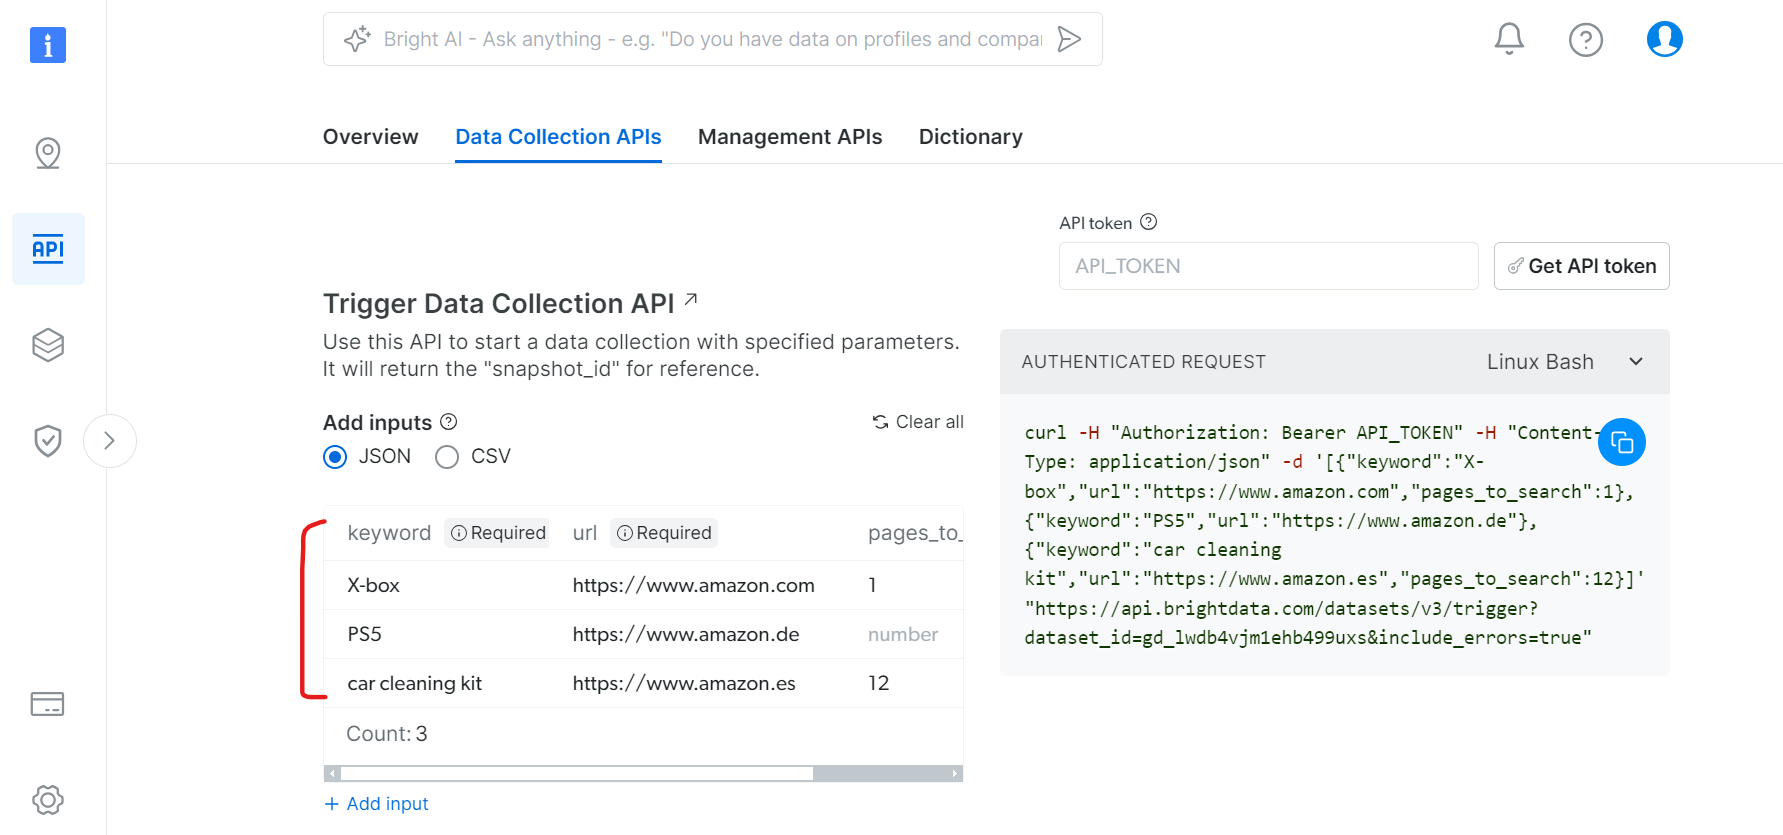Click the API_TOKEN input field
This screenshot has width=1783, height=835.
pyautogui.click(x=1267, y=266)
